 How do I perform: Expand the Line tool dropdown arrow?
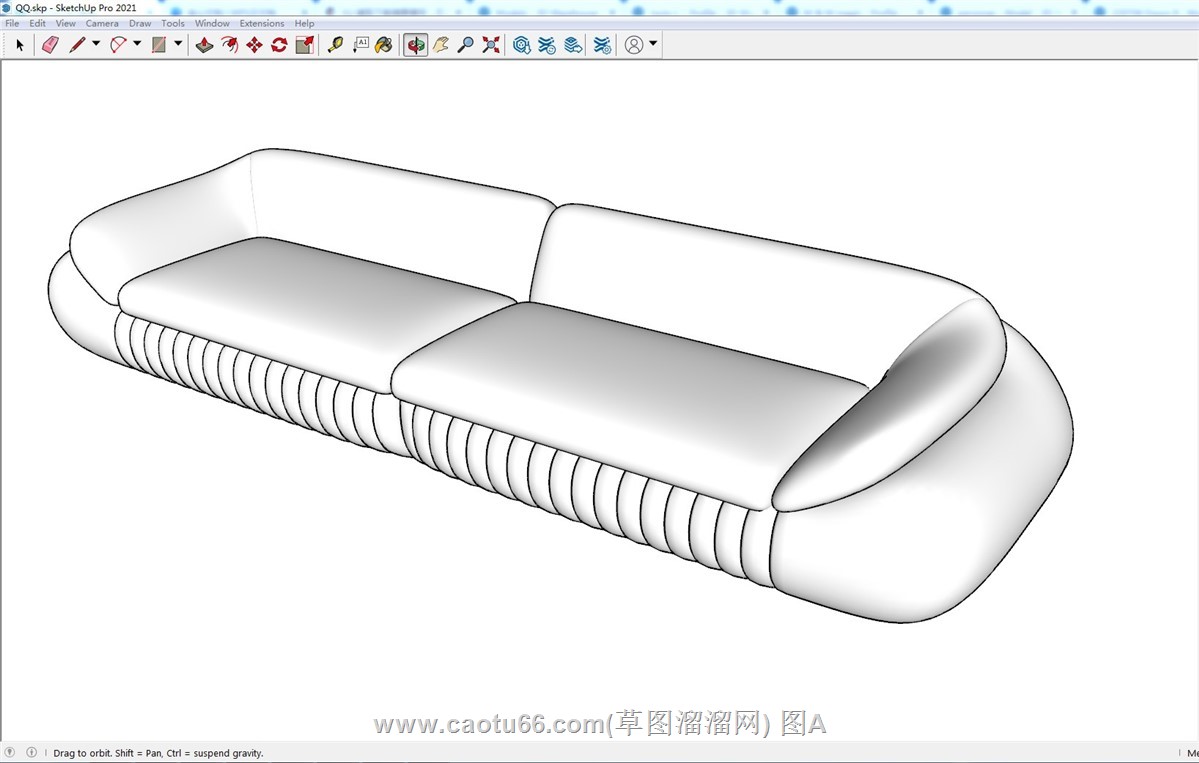(x=96, y=44)
